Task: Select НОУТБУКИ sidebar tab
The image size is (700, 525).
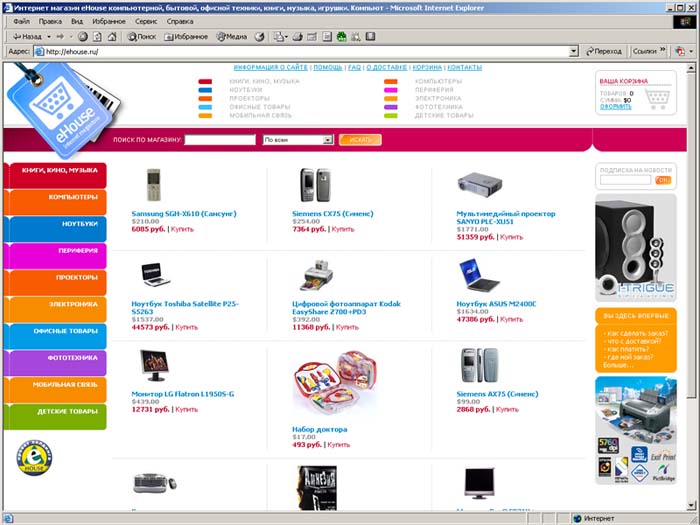Action: (55, 229)
